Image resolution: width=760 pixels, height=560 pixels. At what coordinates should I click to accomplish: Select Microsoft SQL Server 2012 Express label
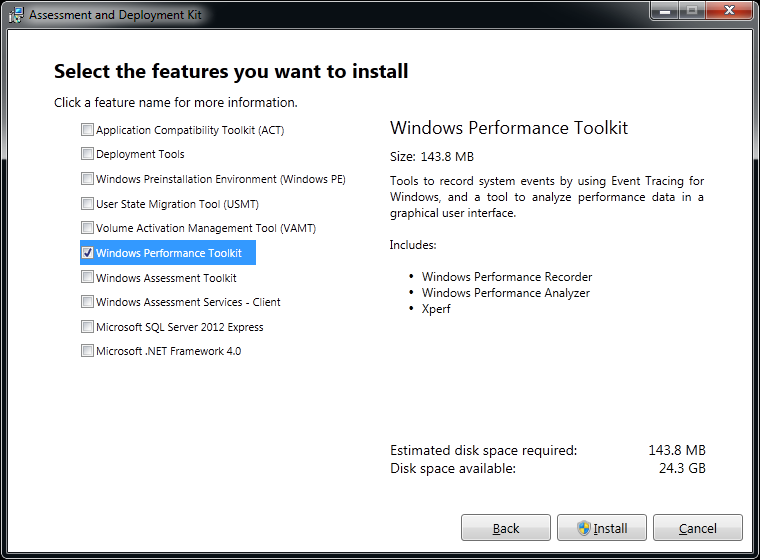click(x=180, y=327)
